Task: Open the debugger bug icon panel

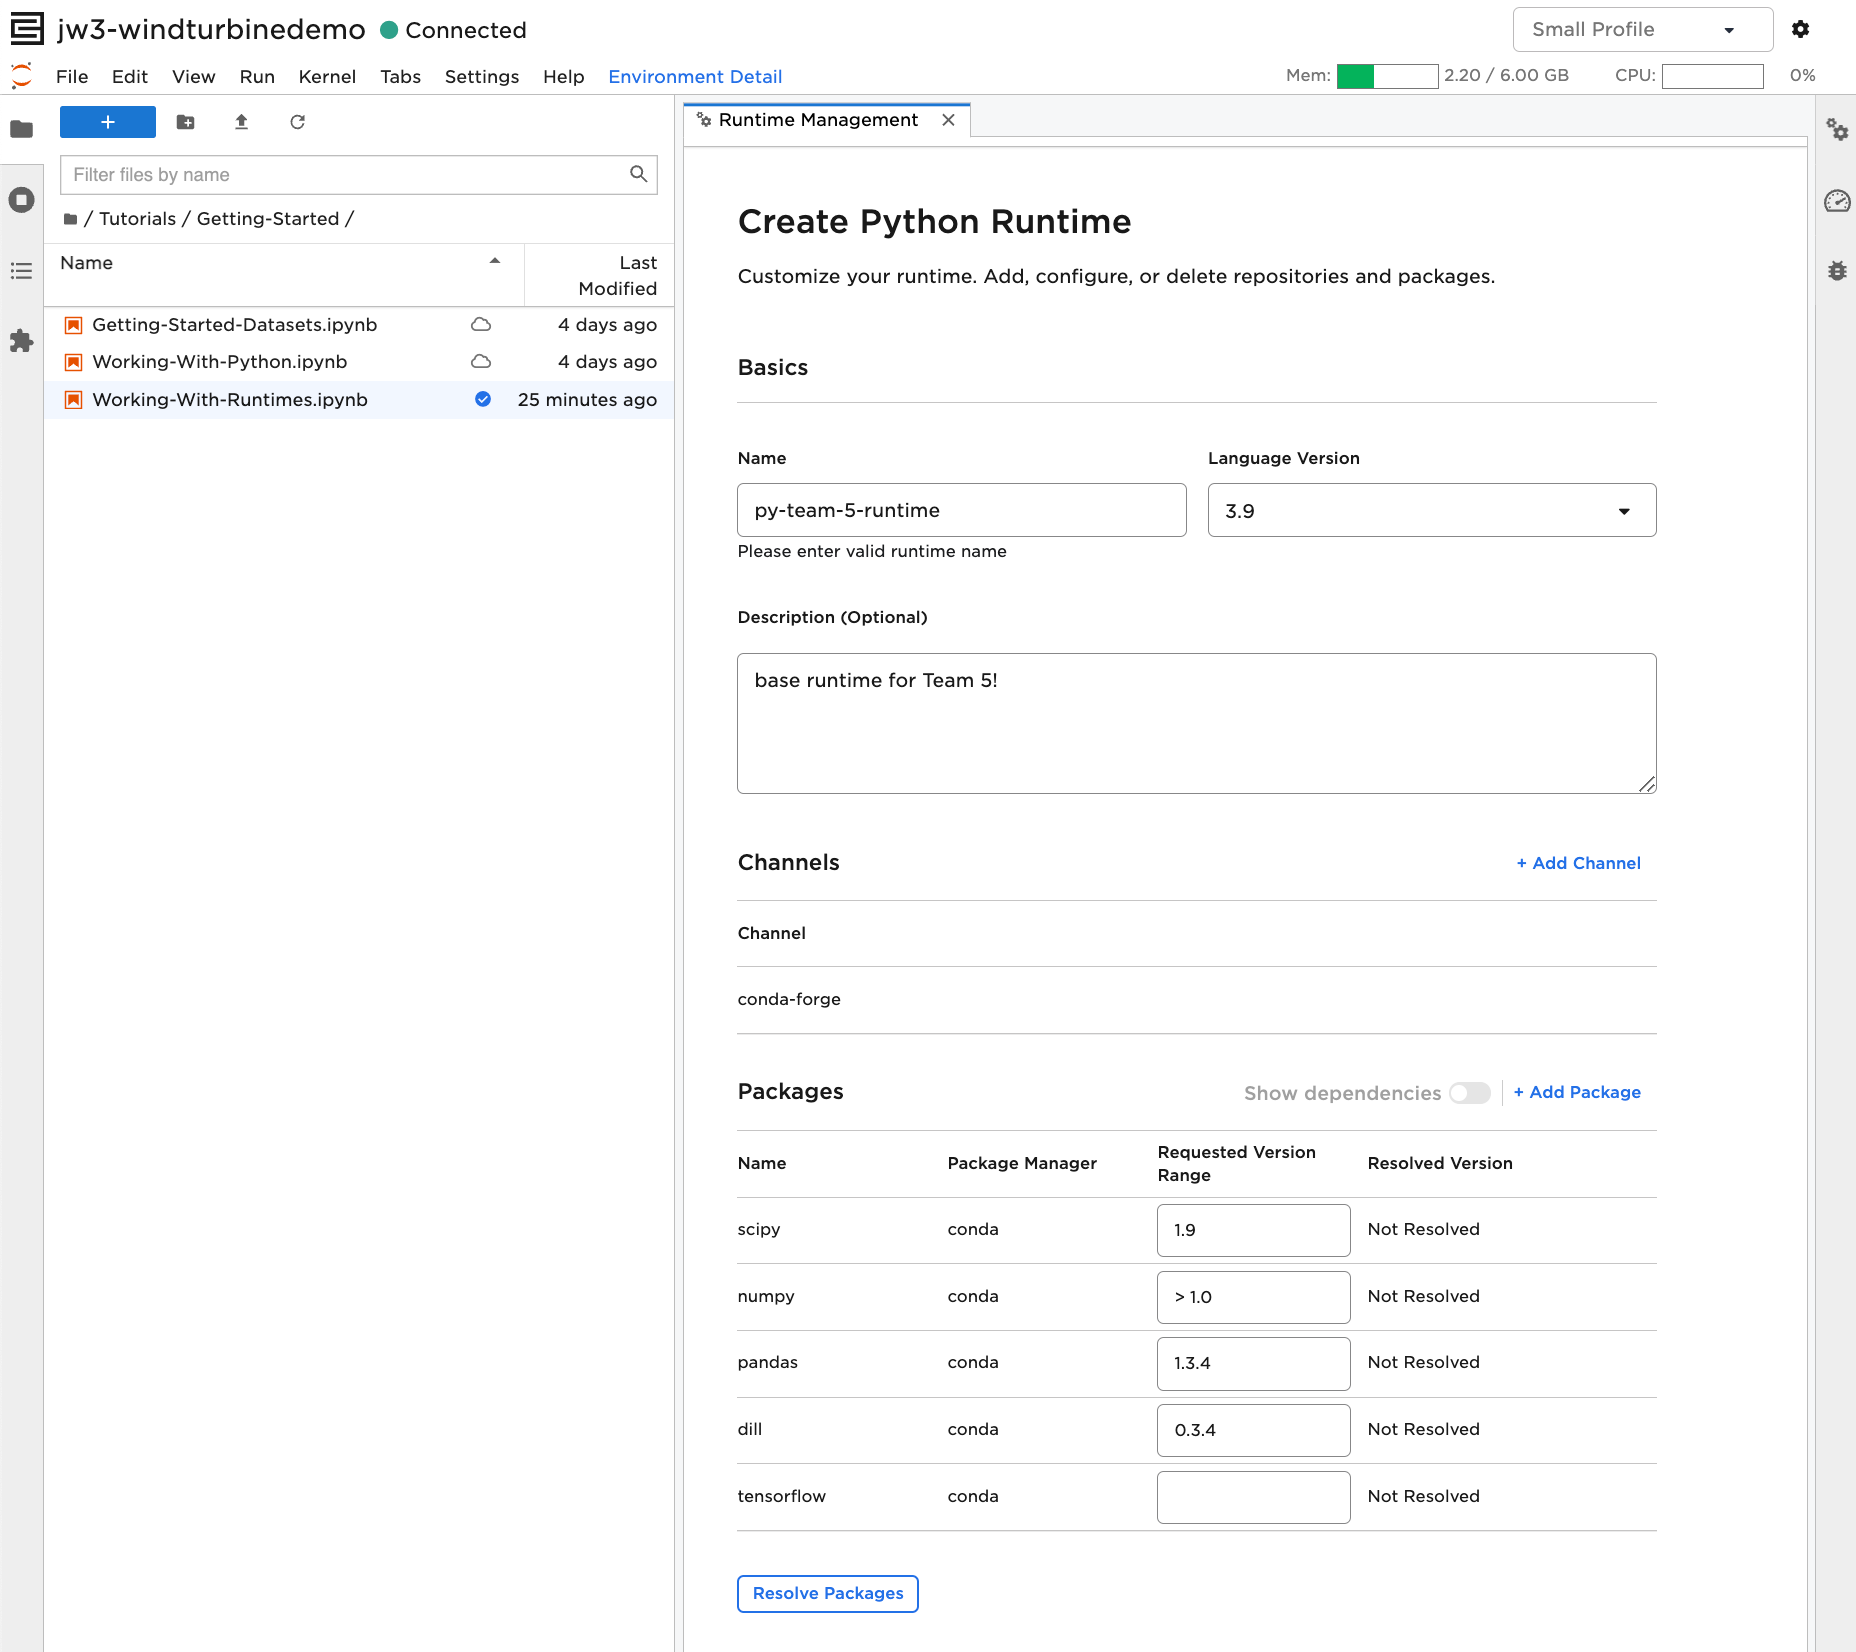Action: [1837, 271]
